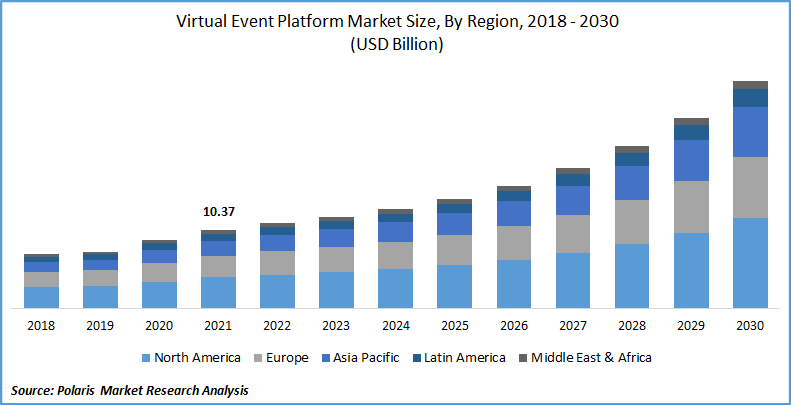Click the 2026 axis label
Image resolution: width=791 pixels, height=405 pixels.
514,326
